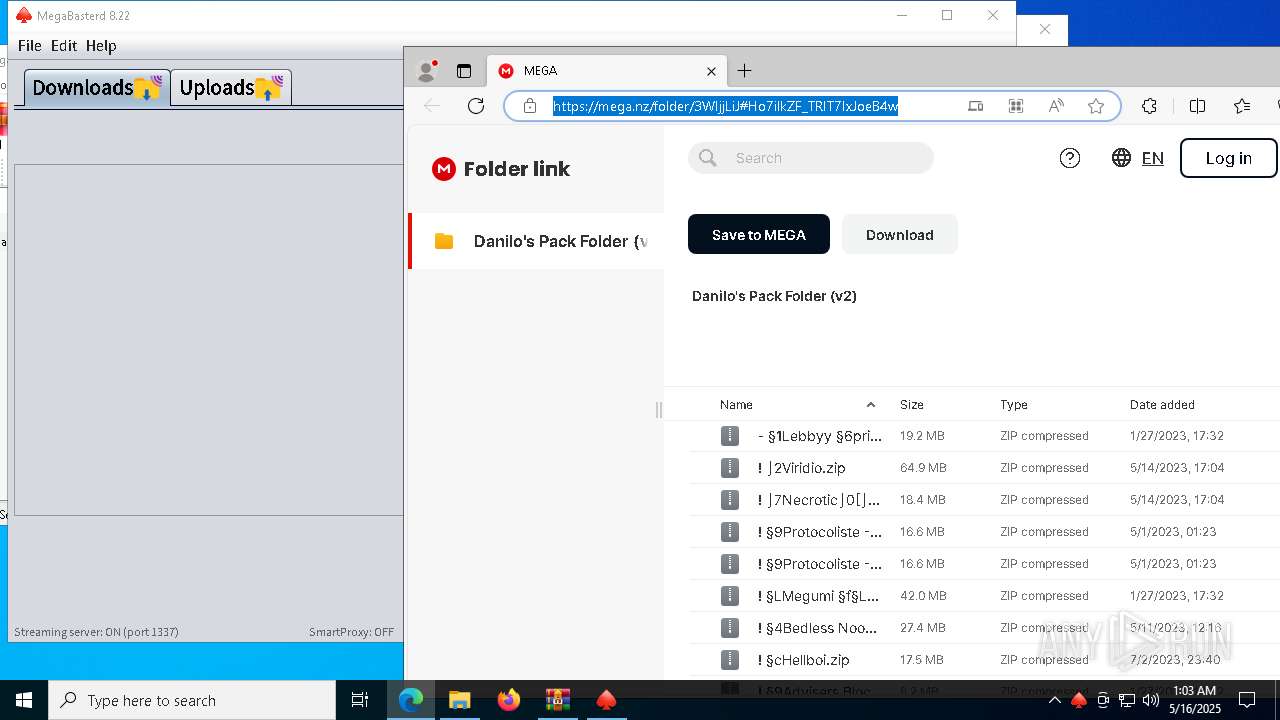1280x720 pixels.
Task: Add page to favorites star
Action: click(x=1096, y=106)
